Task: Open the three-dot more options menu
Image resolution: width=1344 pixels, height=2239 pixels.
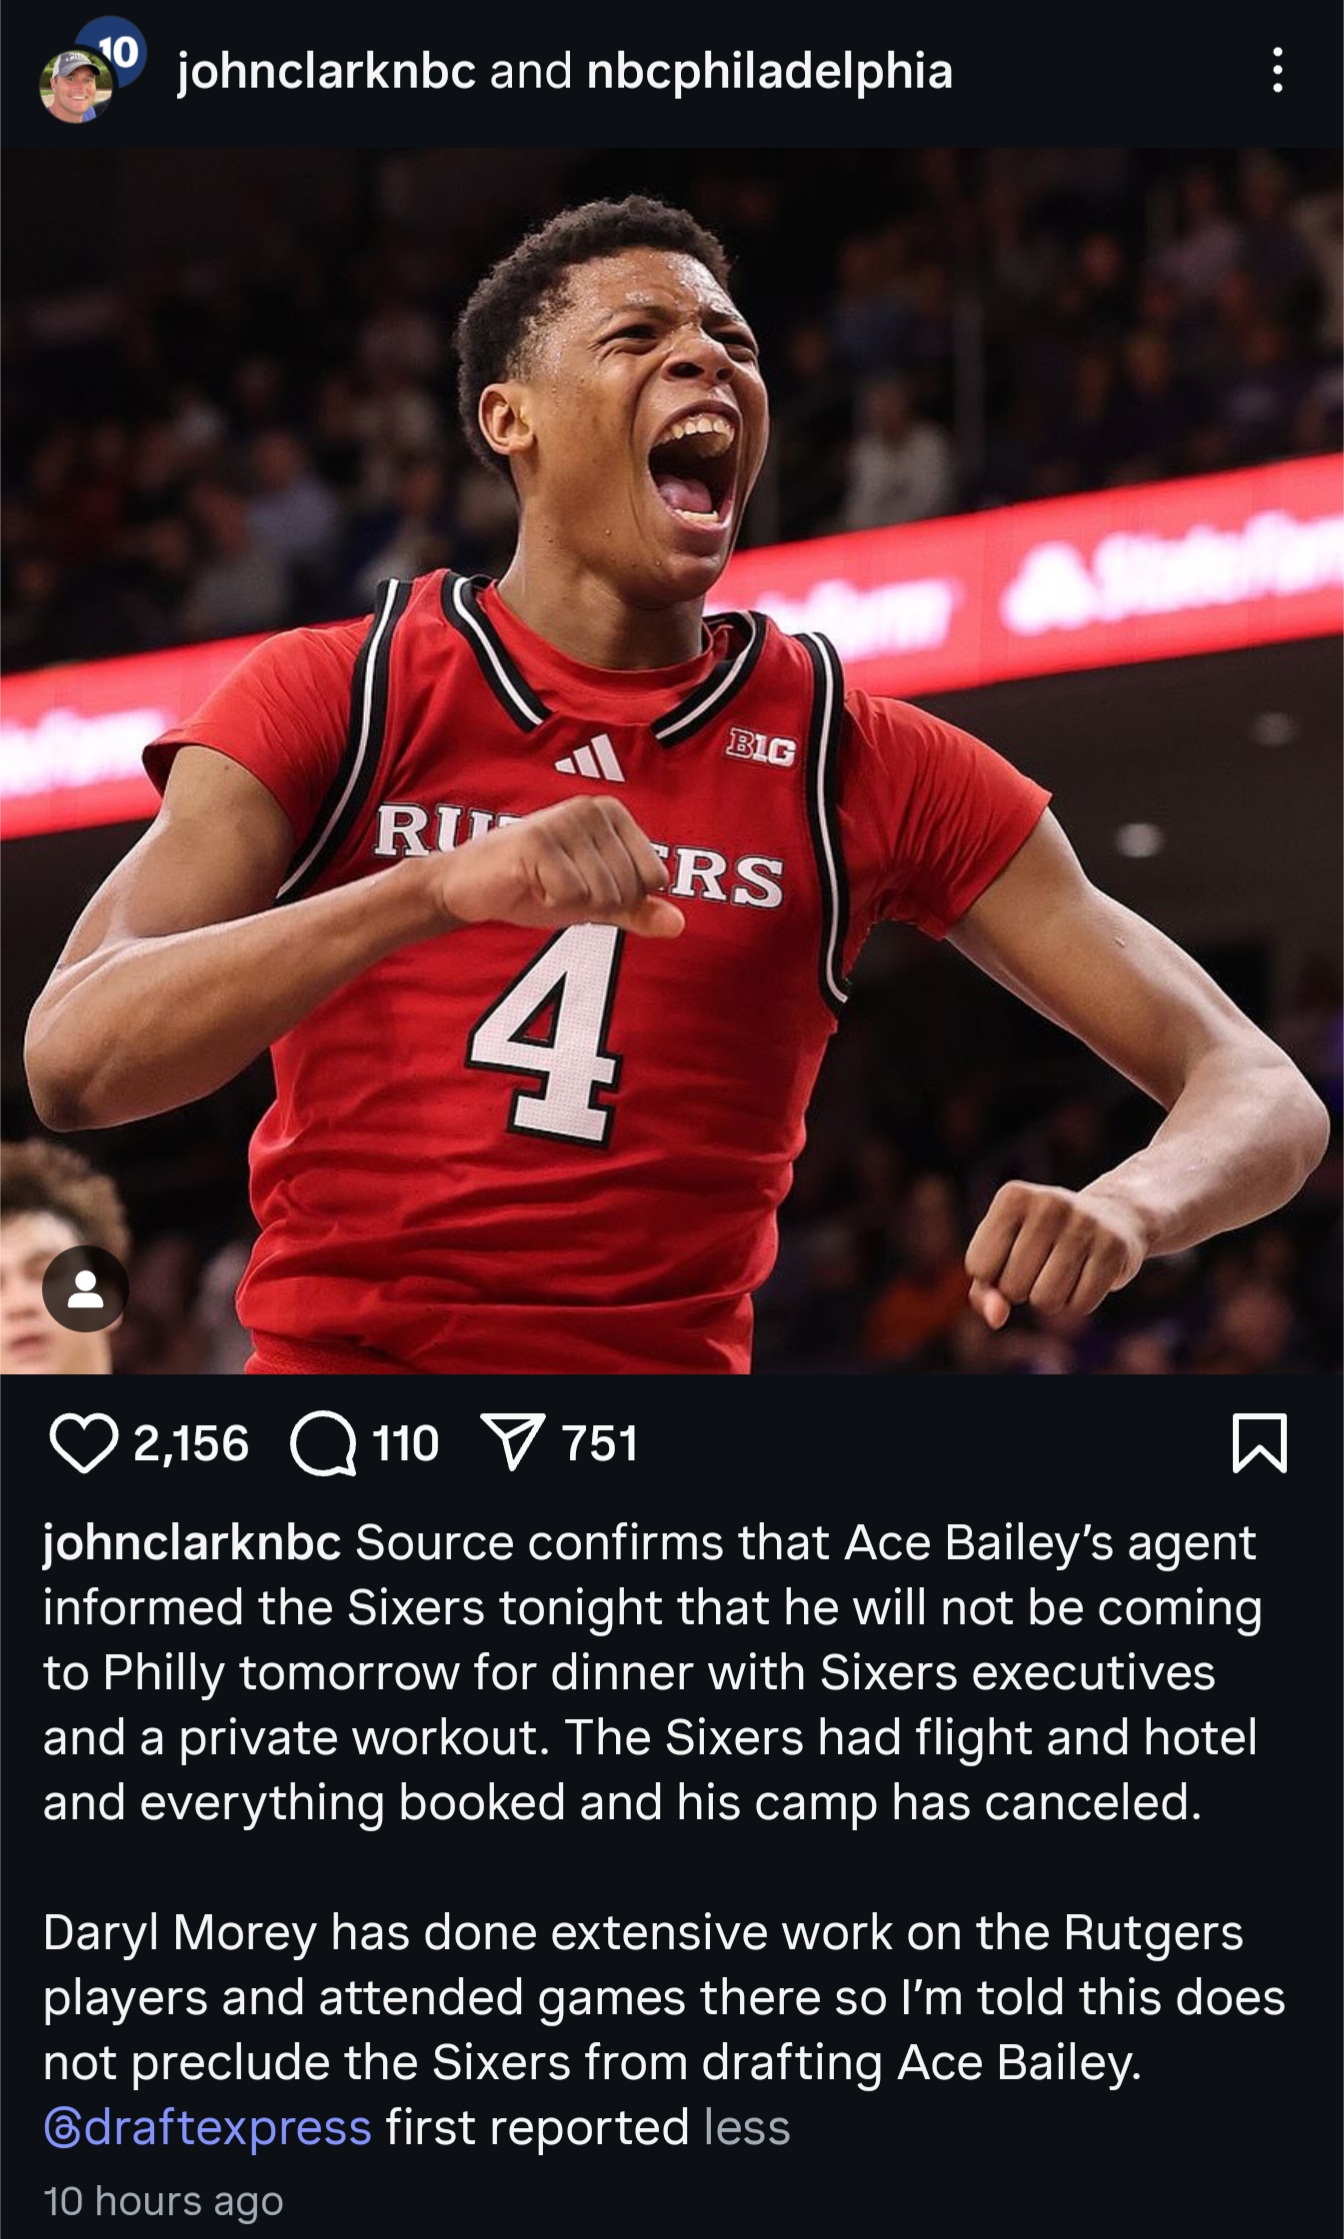Action: [1277, 71]
